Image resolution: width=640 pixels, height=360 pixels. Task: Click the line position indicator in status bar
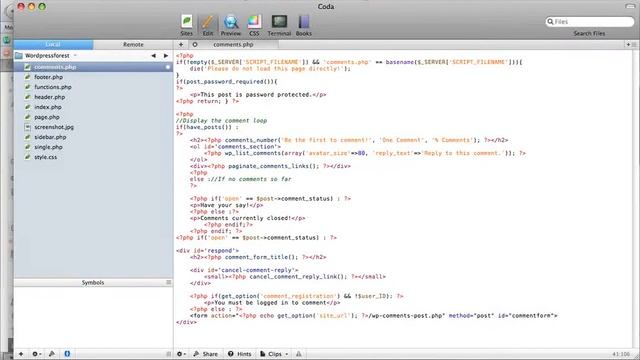(x=621, y=354)
